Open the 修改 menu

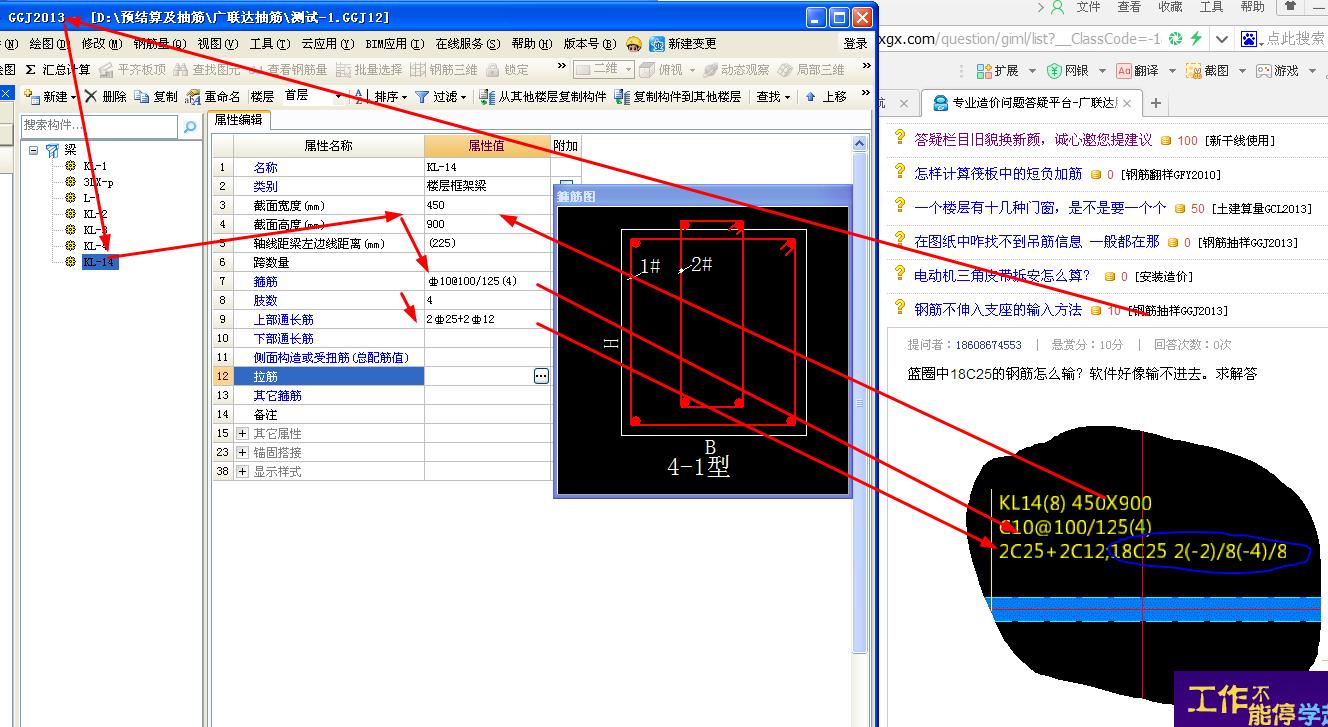101,44
